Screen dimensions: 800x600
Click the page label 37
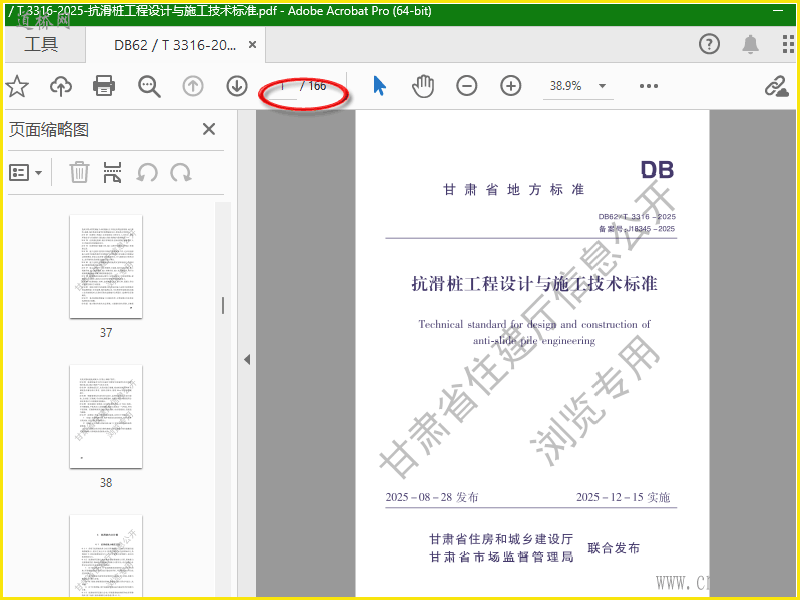106,333
